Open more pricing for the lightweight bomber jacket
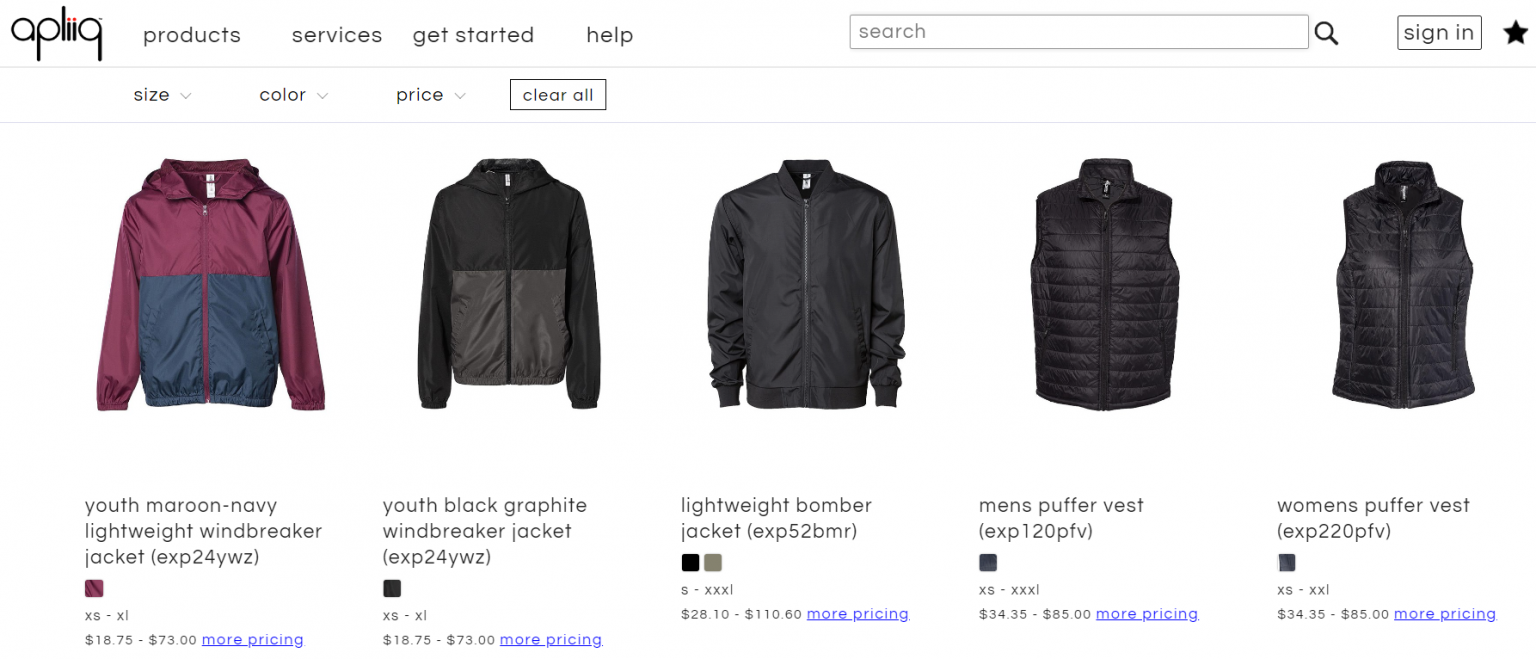Screen dimensions: 1536x659 pyautogui.click(x=857, y=613)
